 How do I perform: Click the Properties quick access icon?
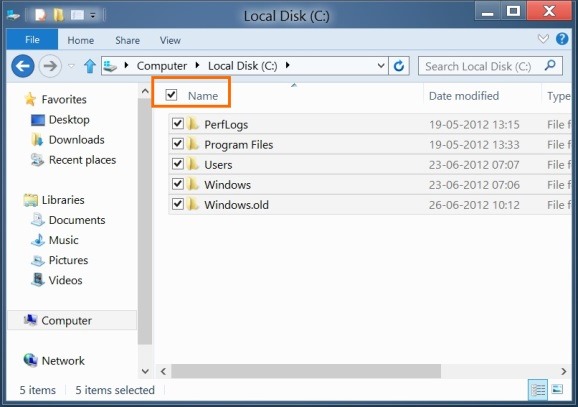(40, 15)
